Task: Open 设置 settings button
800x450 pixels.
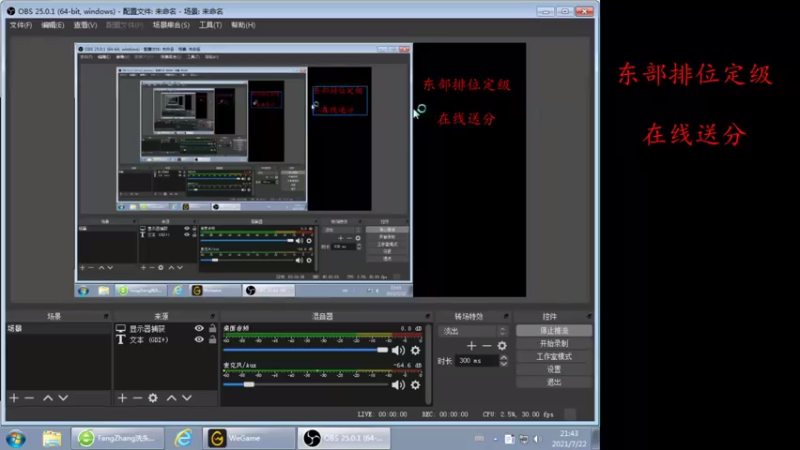Action: pyautogui.click(x=554, y=369)
